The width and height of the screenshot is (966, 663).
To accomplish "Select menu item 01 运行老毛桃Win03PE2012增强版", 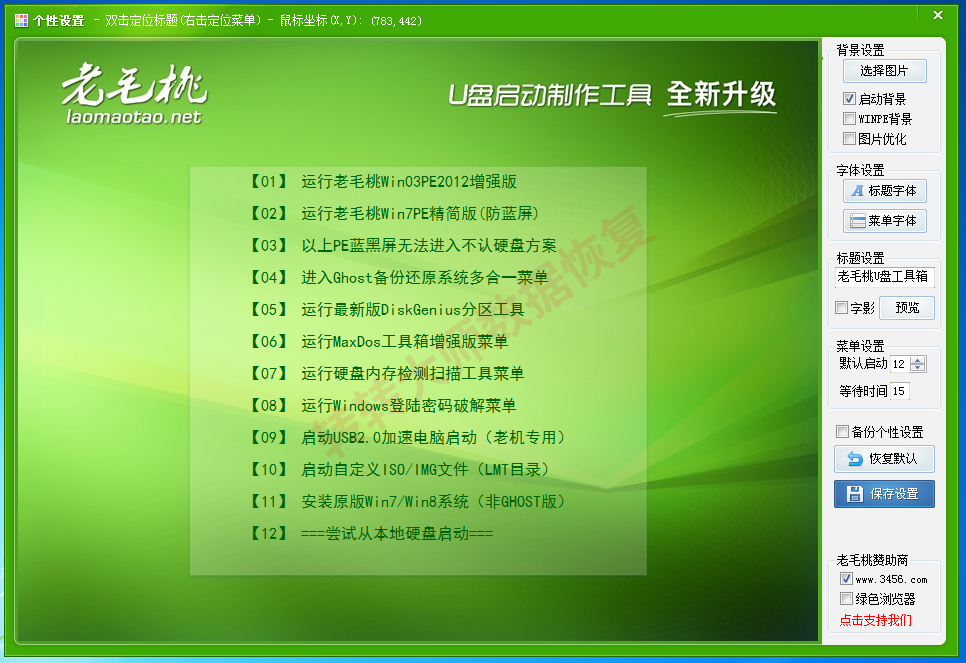I will click(x=382, y=181).
